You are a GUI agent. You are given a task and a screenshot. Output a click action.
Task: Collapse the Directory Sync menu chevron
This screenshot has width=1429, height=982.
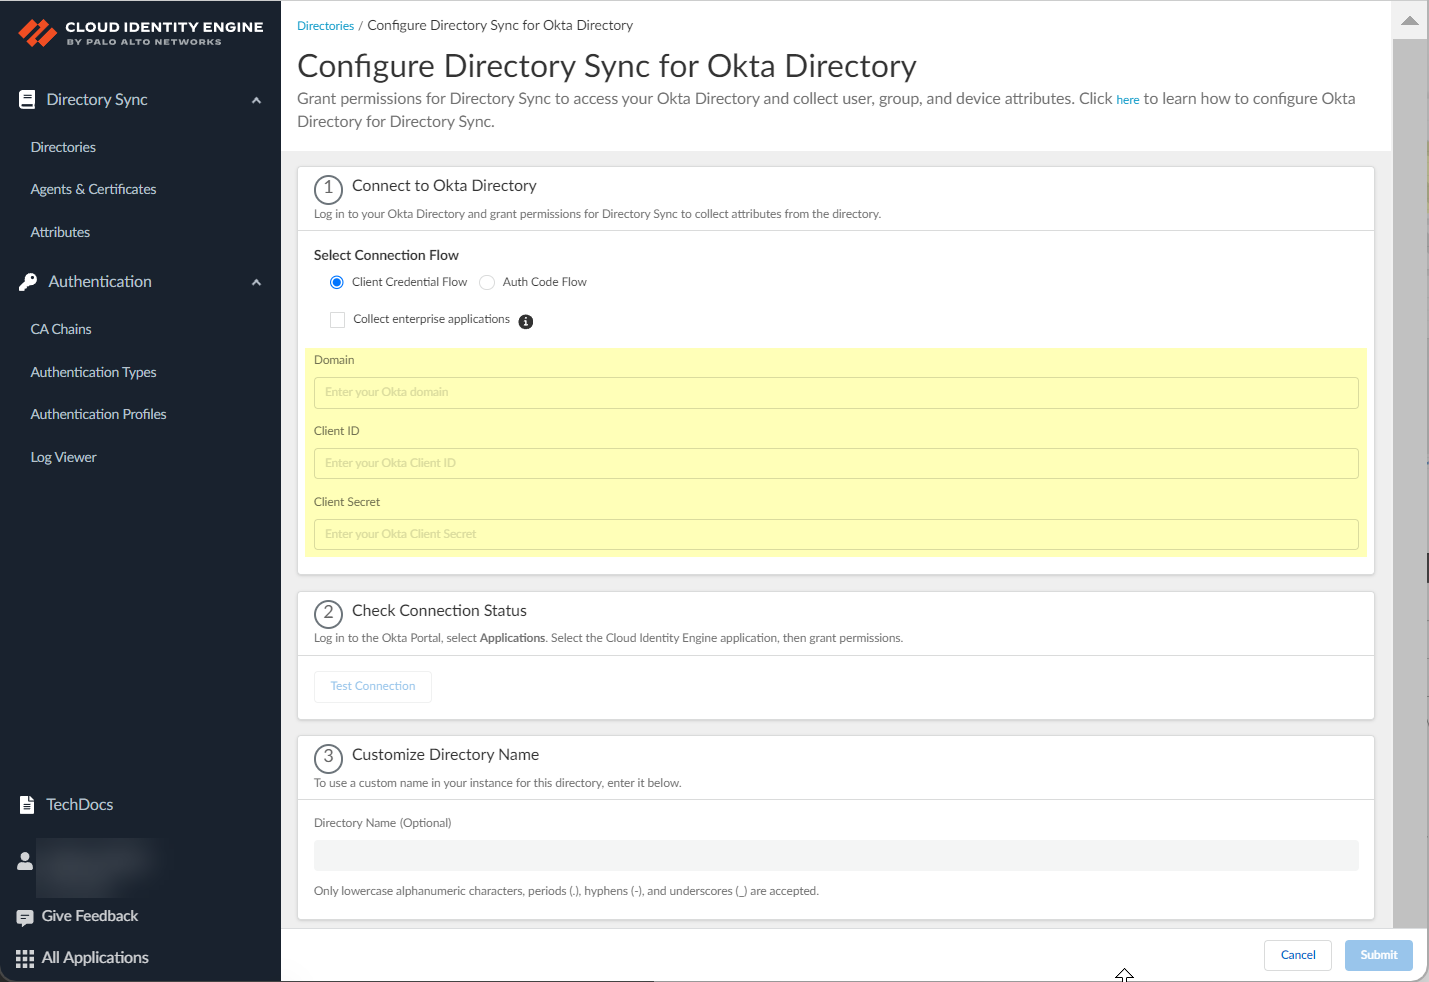click(256, 100)
